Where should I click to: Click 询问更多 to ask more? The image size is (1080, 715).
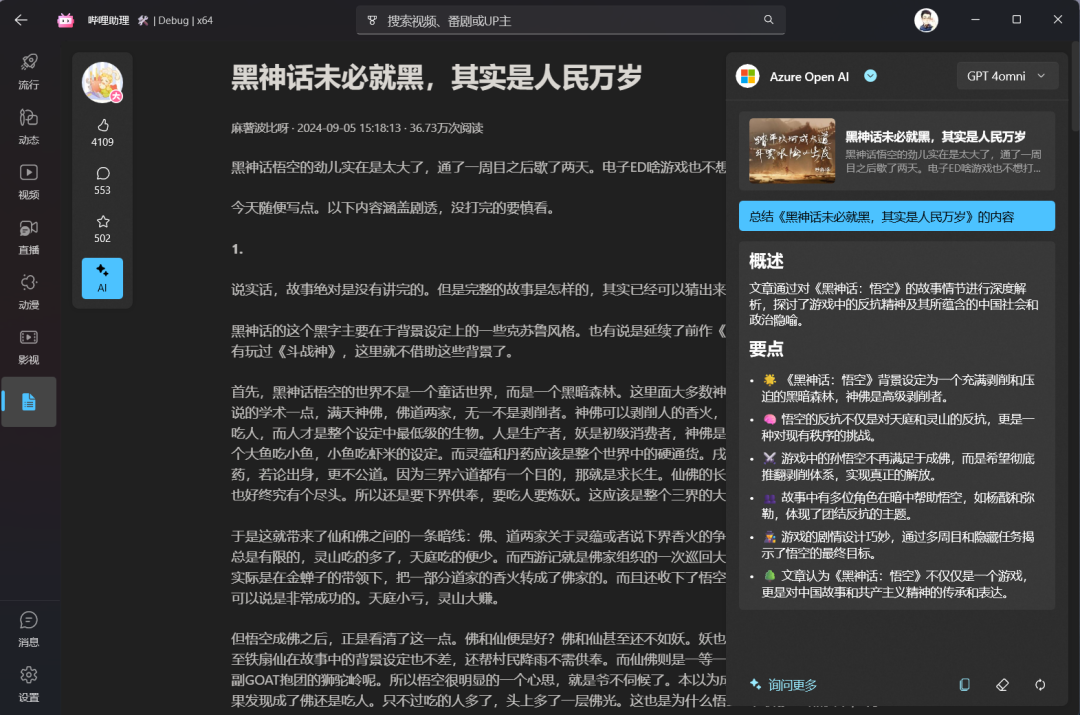coord(783,685)
